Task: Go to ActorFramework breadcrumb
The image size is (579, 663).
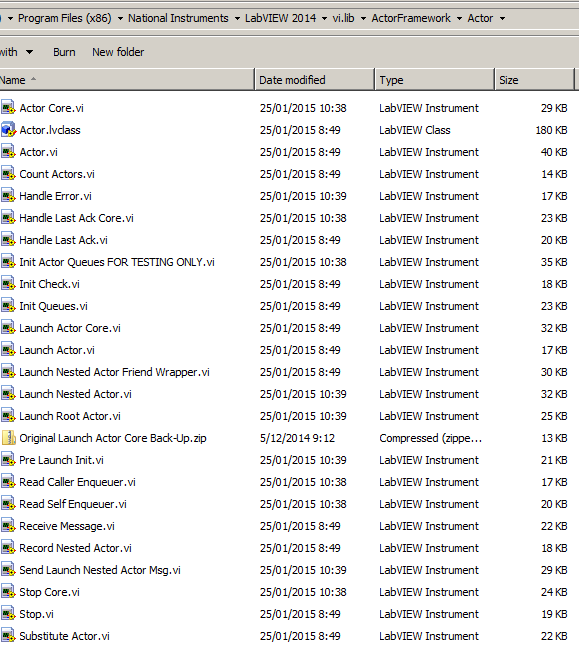Action: (411, 18)
